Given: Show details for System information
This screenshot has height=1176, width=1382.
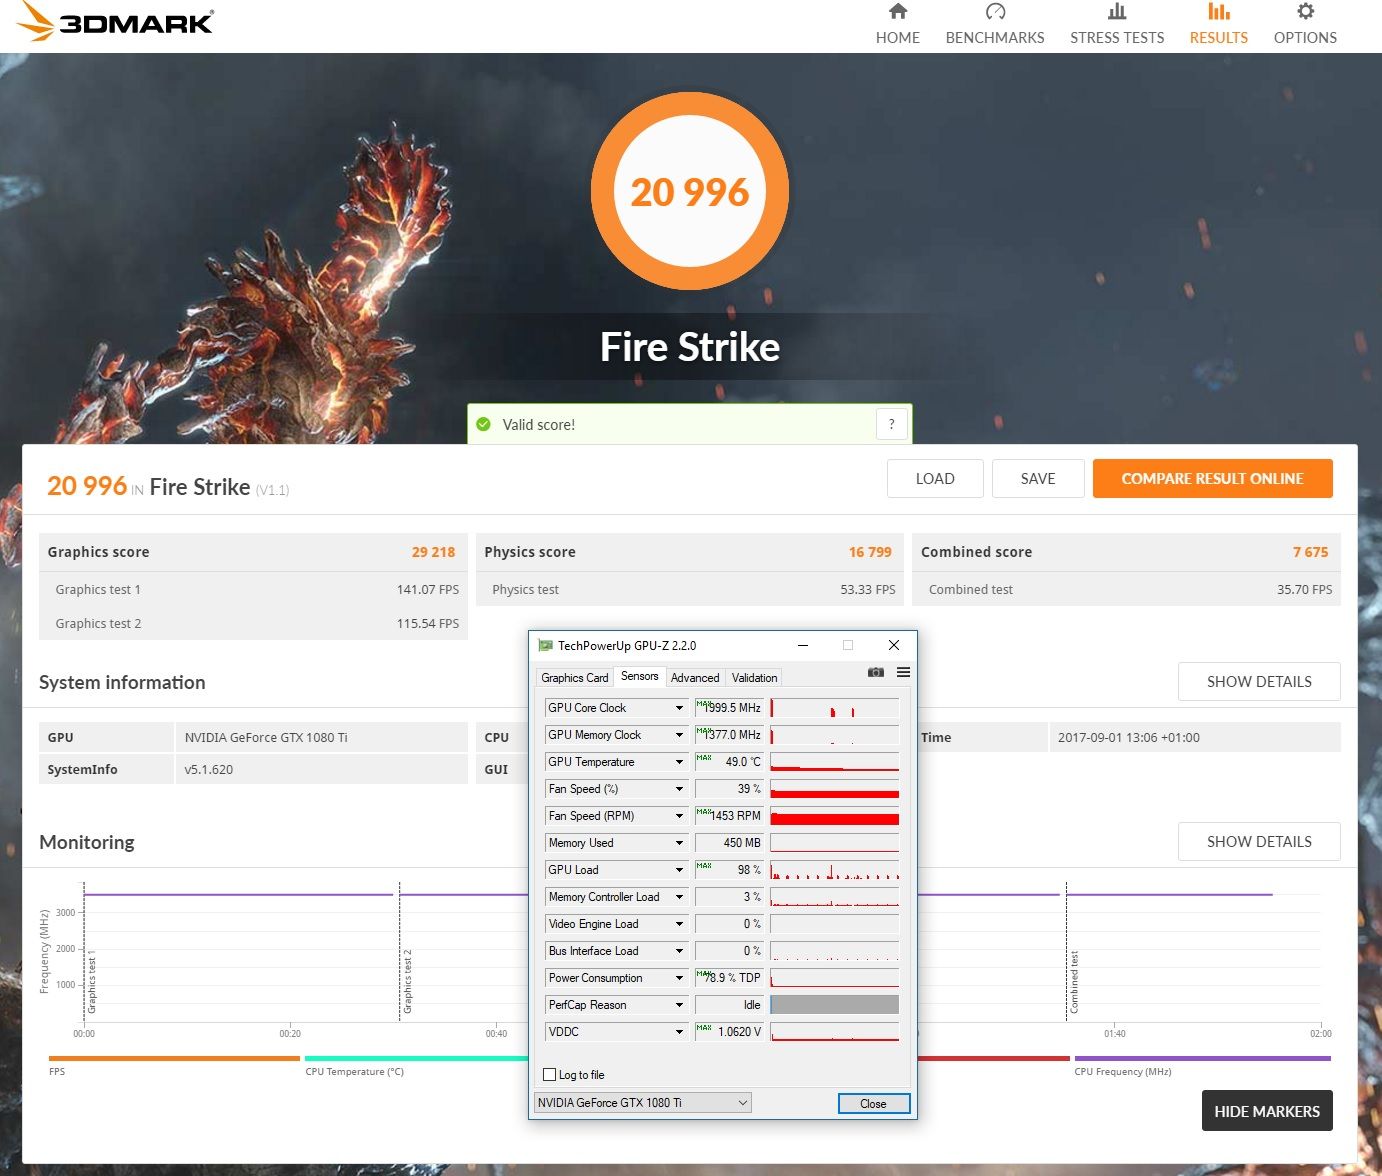Looking at the screenshot, I should [1259, 681].
